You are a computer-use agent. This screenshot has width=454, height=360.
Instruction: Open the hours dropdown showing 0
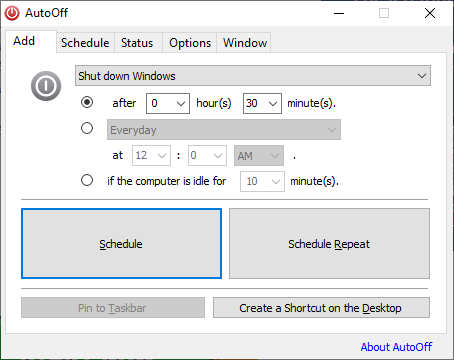coord(168,103)
